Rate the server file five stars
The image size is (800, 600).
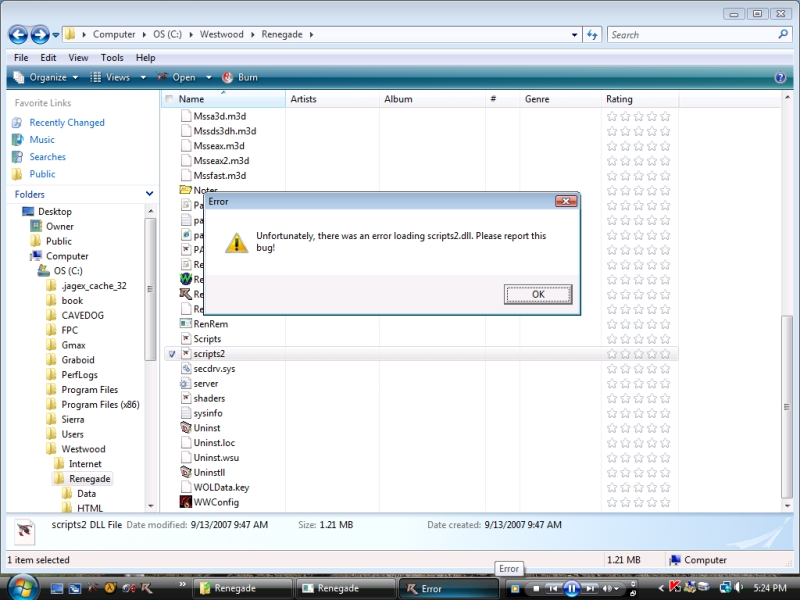[665, 384]
